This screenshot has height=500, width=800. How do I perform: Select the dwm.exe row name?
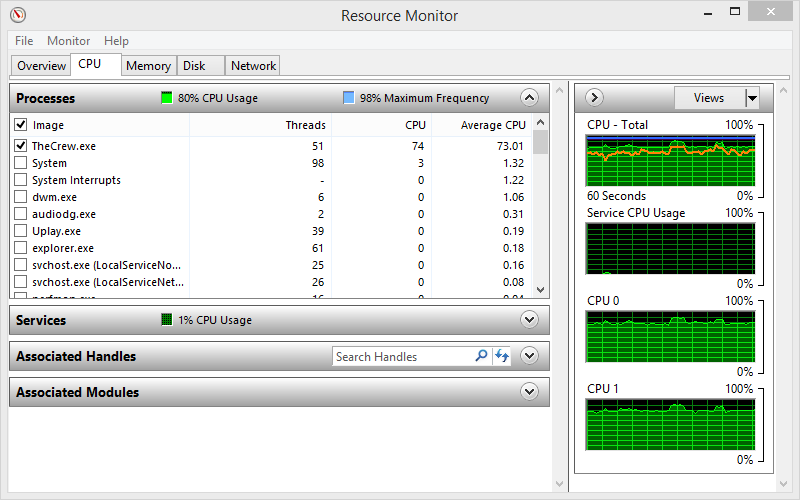[x=54, y=197]
